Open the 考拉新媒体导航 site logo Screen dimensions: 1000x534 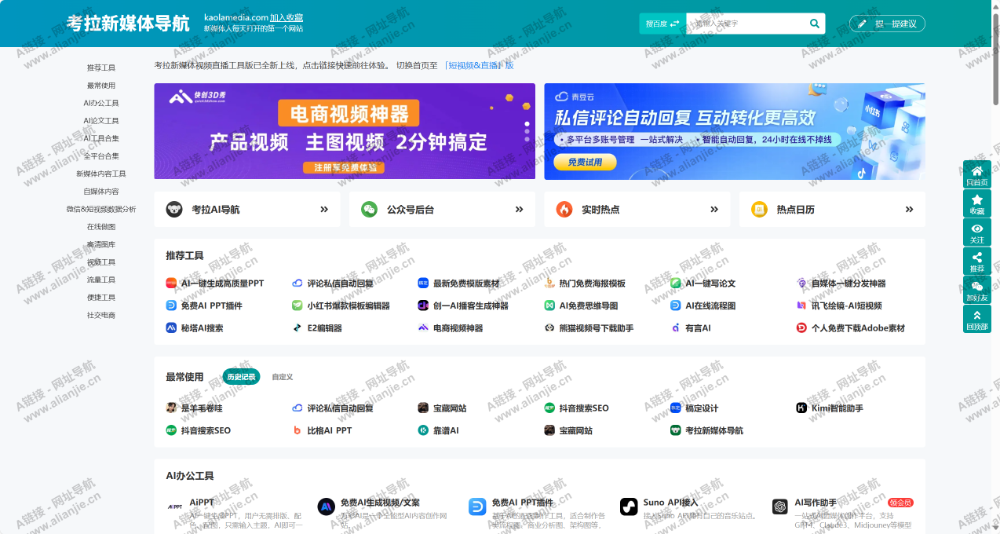[128, 24]
